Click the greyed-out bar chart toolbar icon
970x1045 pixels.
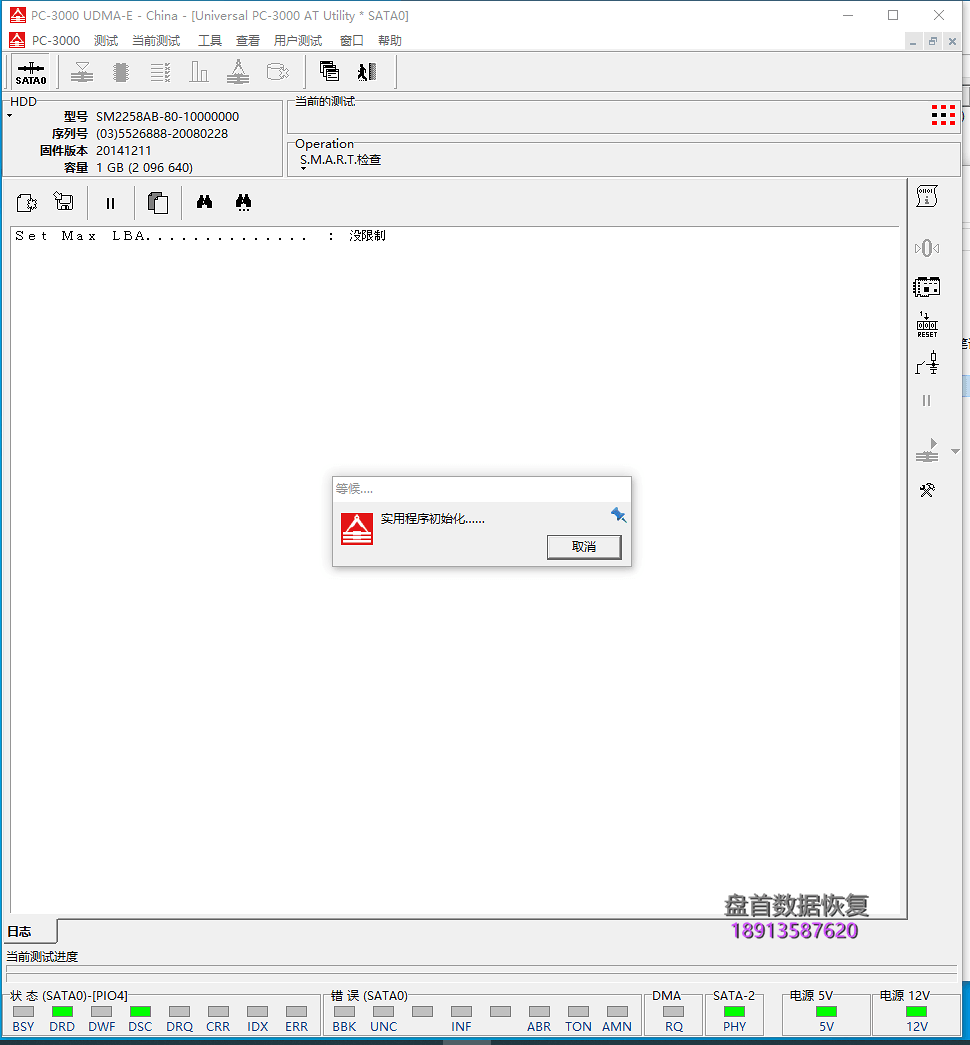coord(199,72)
